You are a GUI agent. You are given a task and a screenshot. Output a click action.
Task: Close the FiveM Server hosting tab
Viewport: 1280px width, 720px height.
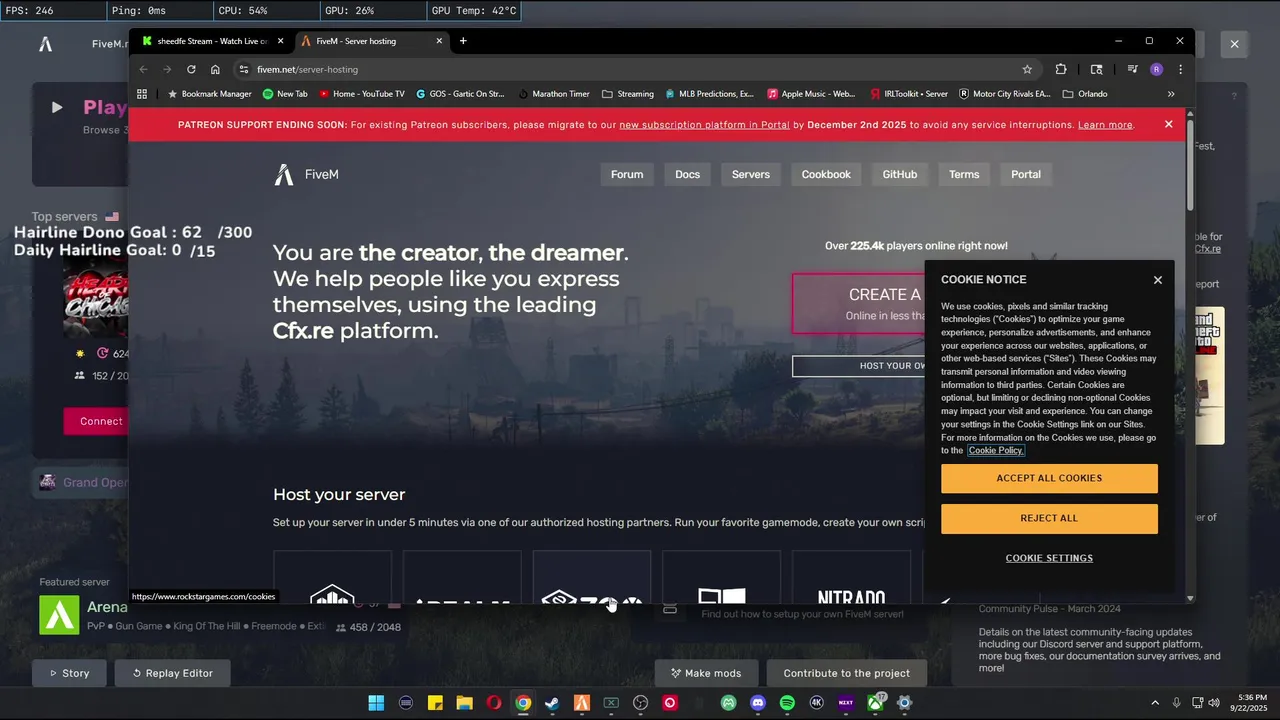[439, 41]
